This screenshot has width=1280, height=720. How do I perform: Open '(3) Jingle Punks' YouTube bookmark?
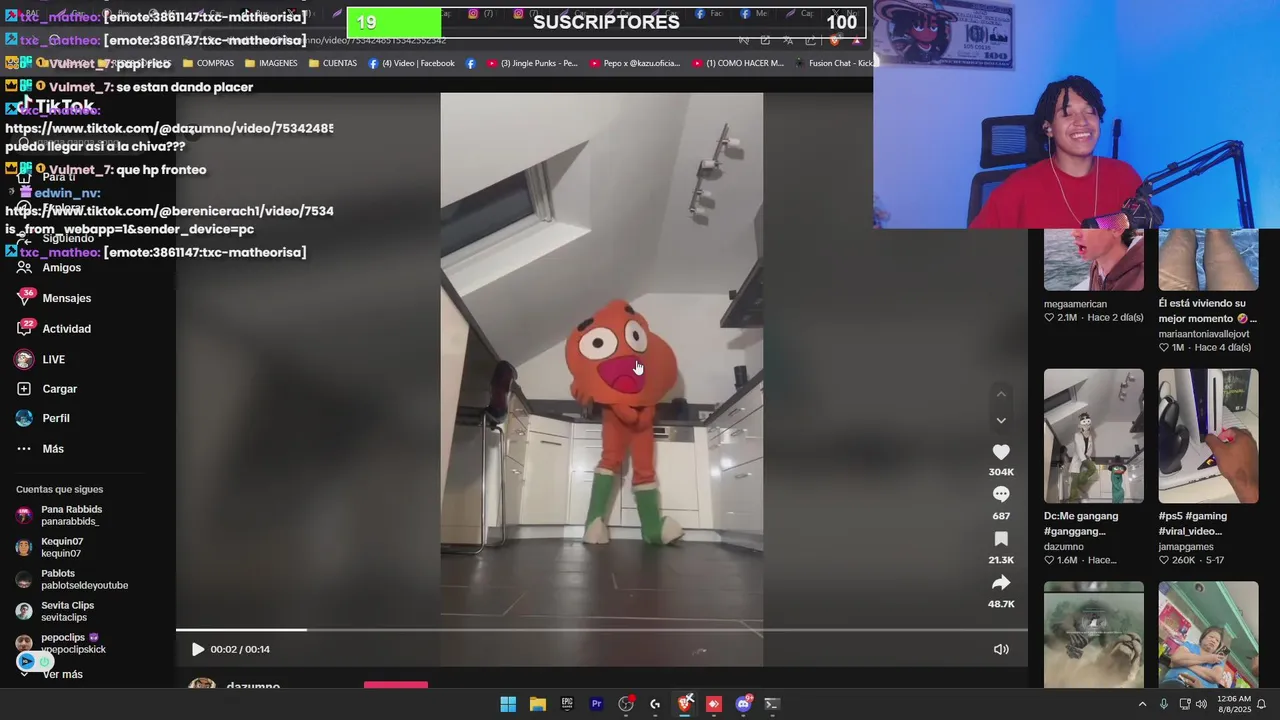click(533, 63)
